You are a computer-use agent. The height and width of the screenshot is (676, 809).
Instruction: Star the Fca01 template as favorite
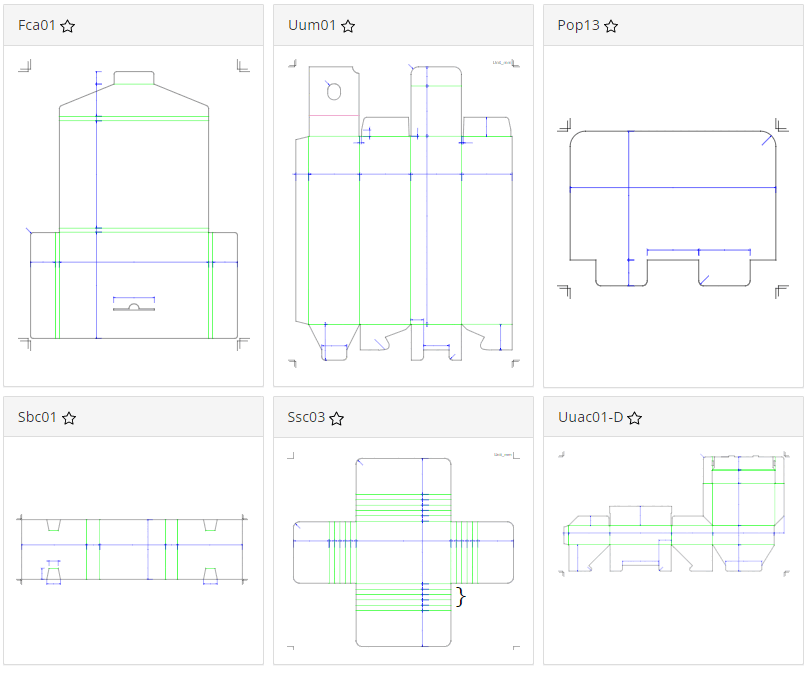(67, 26)
